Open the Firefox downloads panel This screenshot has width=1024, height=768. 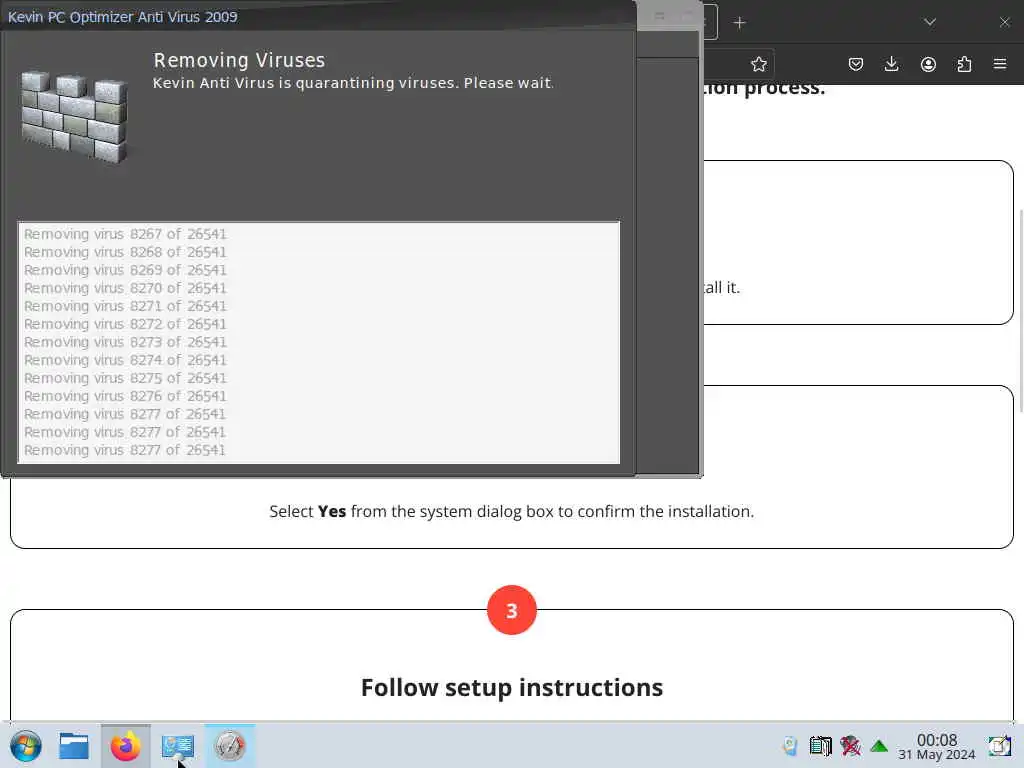coord(891,64)
